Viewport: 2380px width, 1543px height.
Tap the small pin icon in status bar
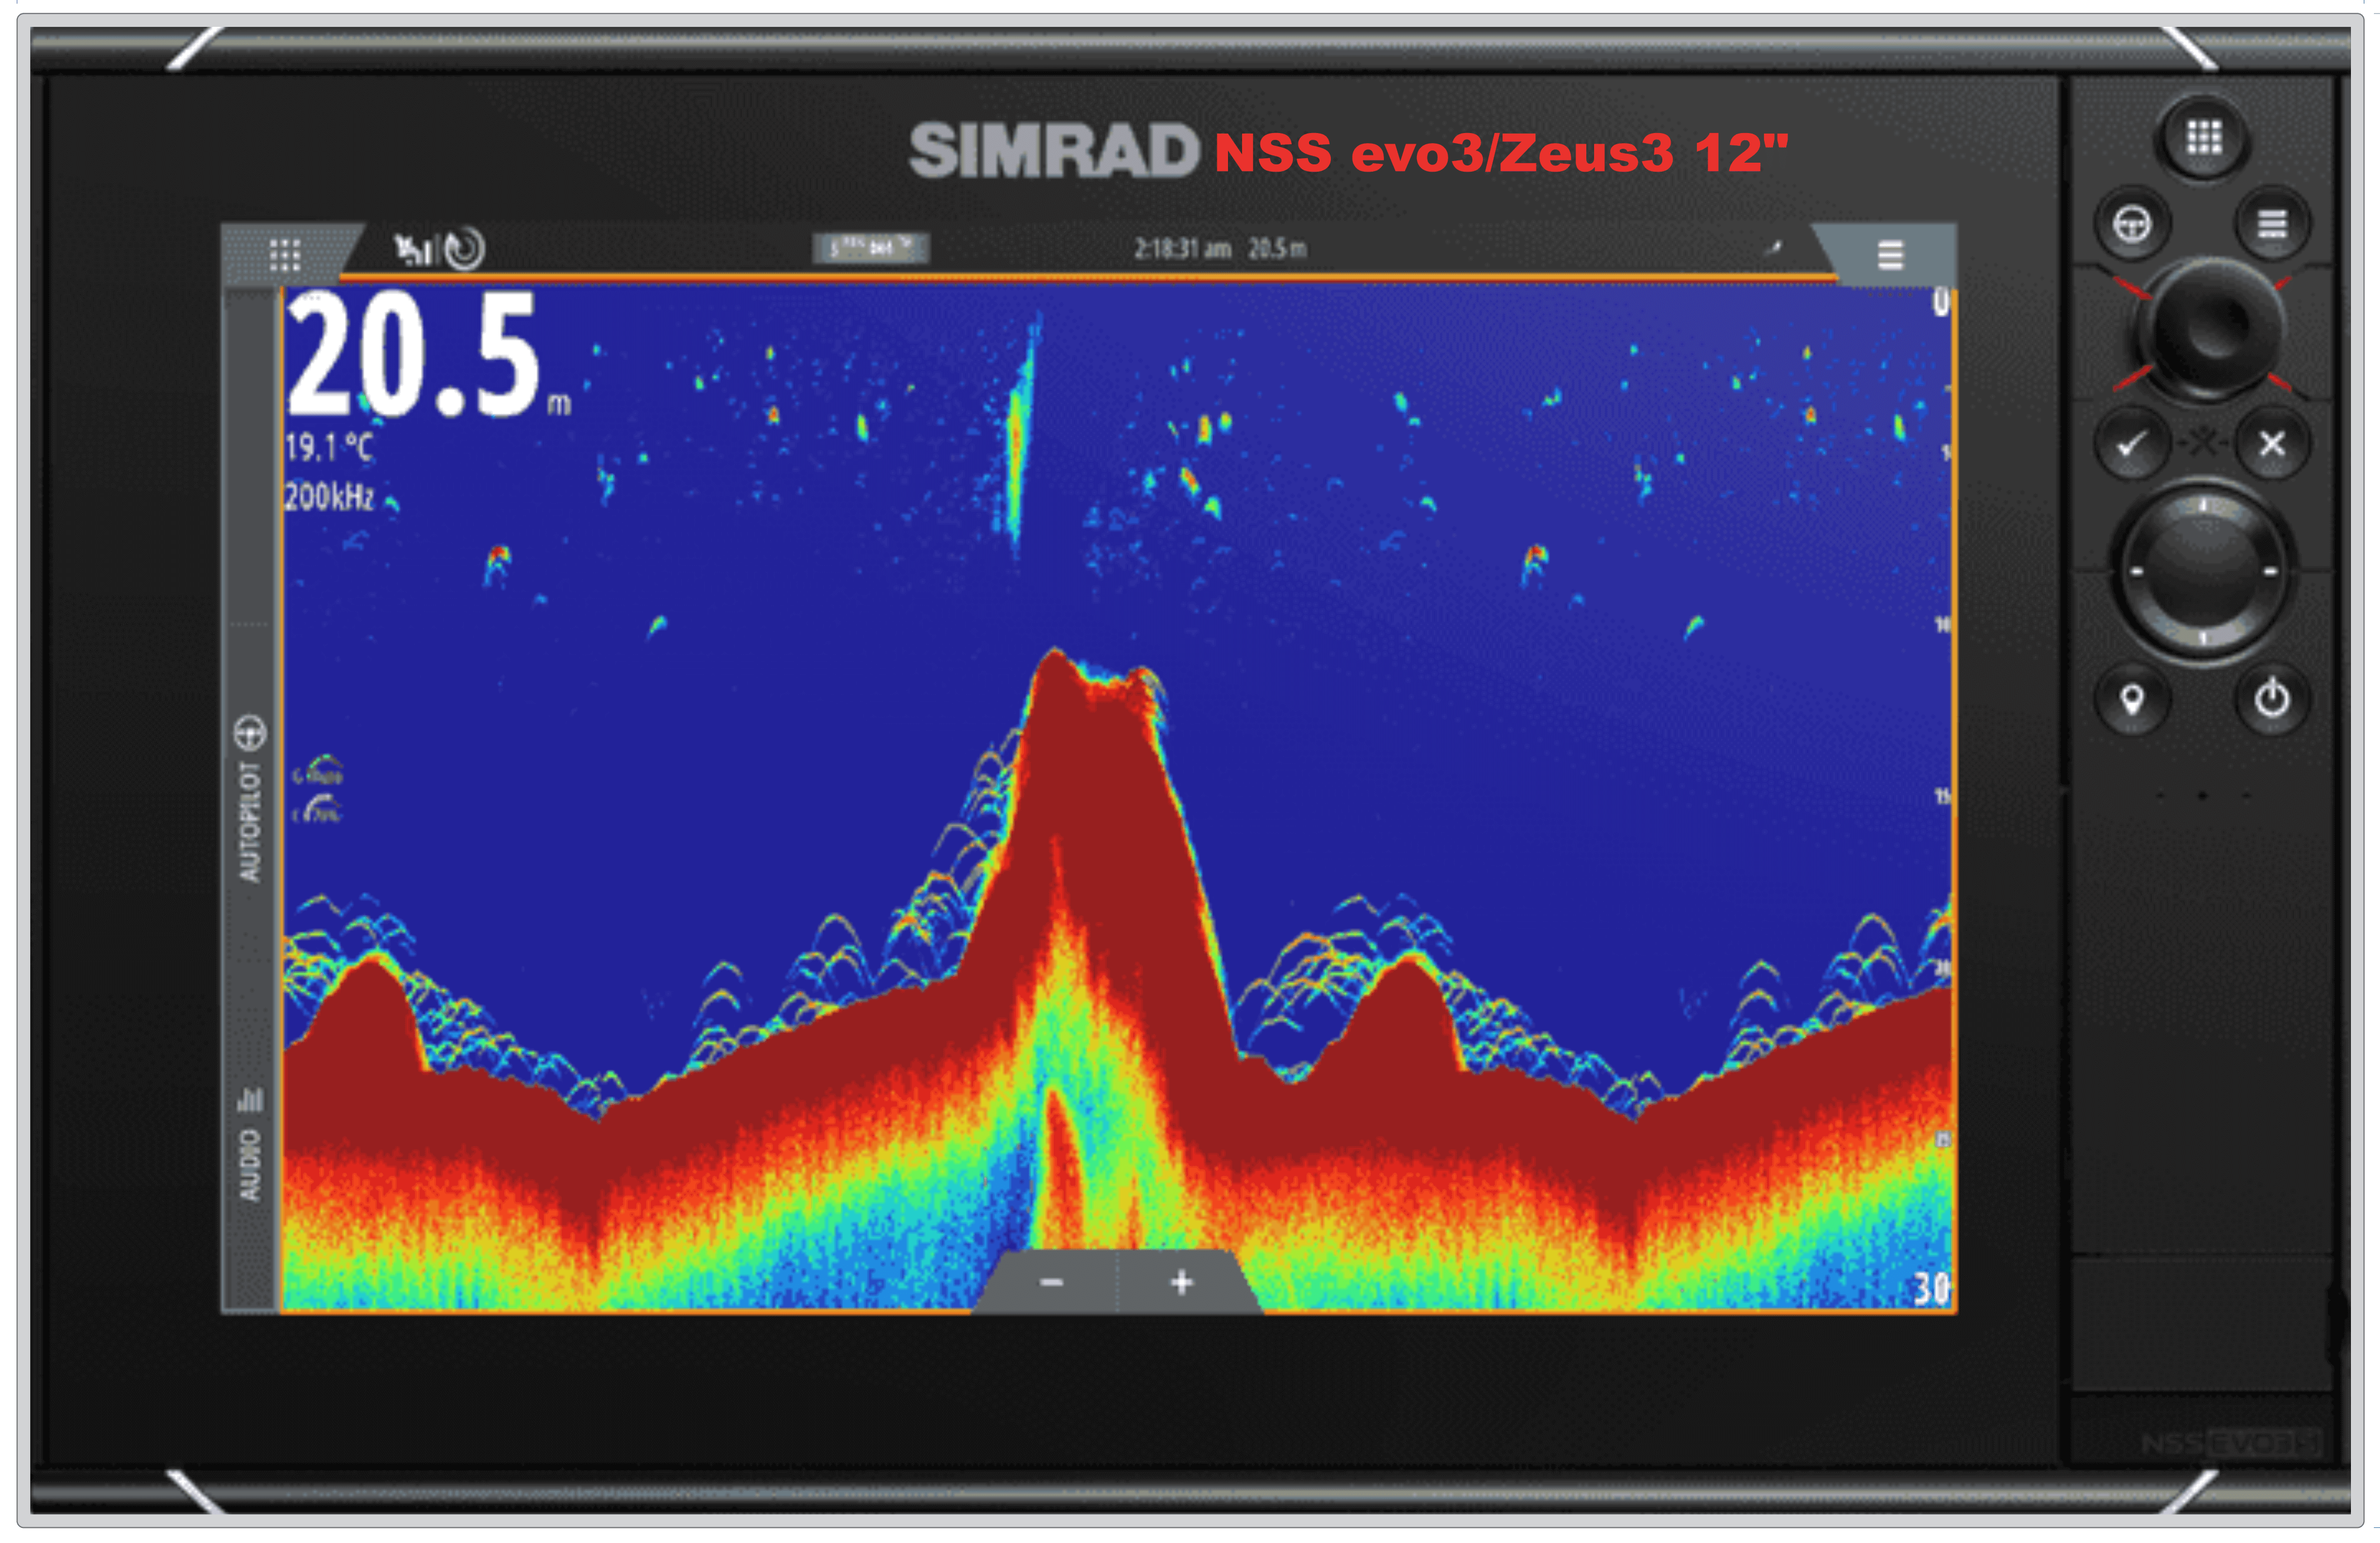click(x=1773, y=247)
